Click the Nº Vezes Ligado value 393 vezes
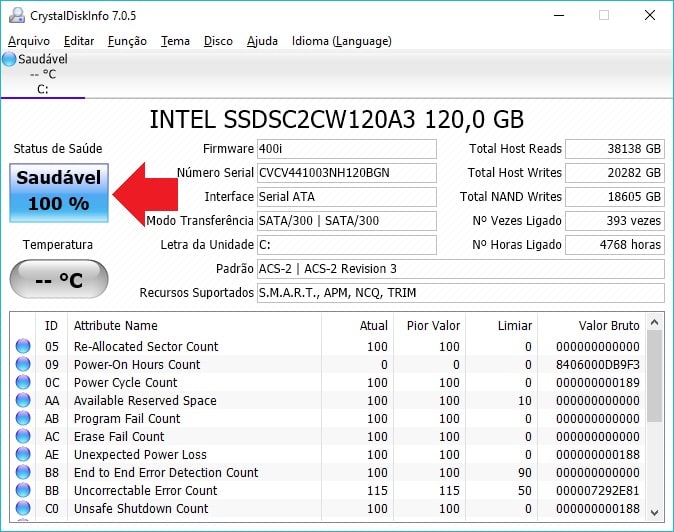This screenshot has width=674, height=532. [x=615, y=221]
